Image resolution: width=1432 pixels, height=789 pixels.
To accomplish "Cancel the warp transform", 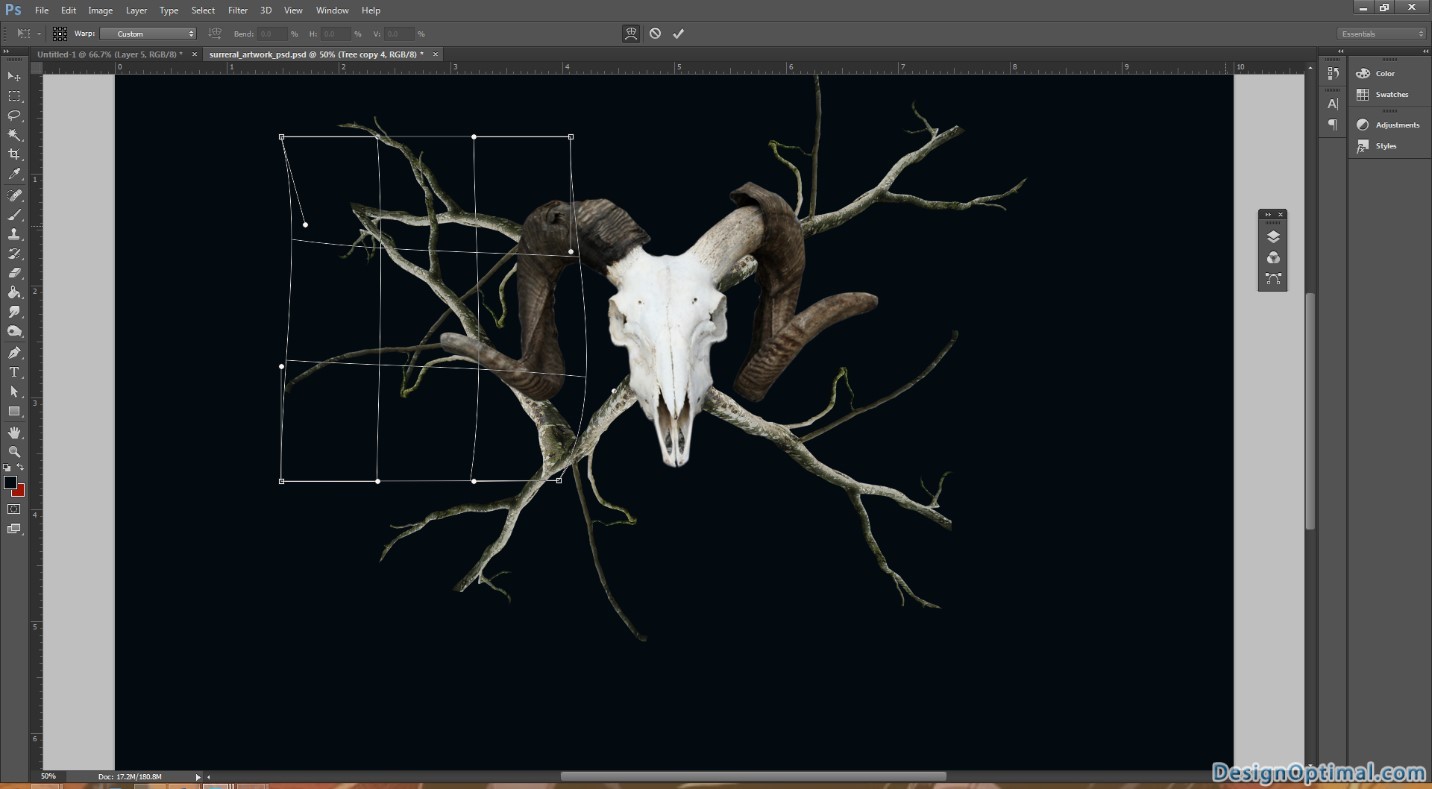I will pyautogui.click(x=655, y=33).
